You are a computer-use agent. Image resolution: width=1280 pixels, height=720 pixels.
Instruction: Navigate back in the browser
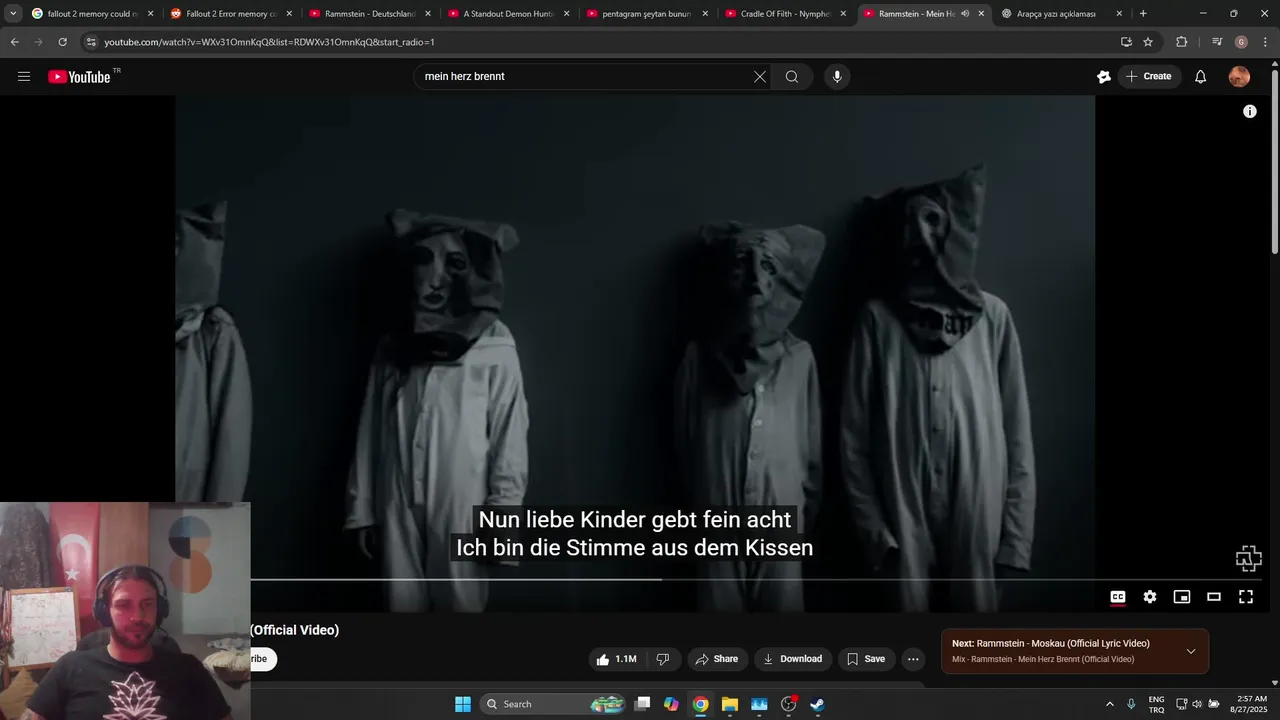pos(14,42)
